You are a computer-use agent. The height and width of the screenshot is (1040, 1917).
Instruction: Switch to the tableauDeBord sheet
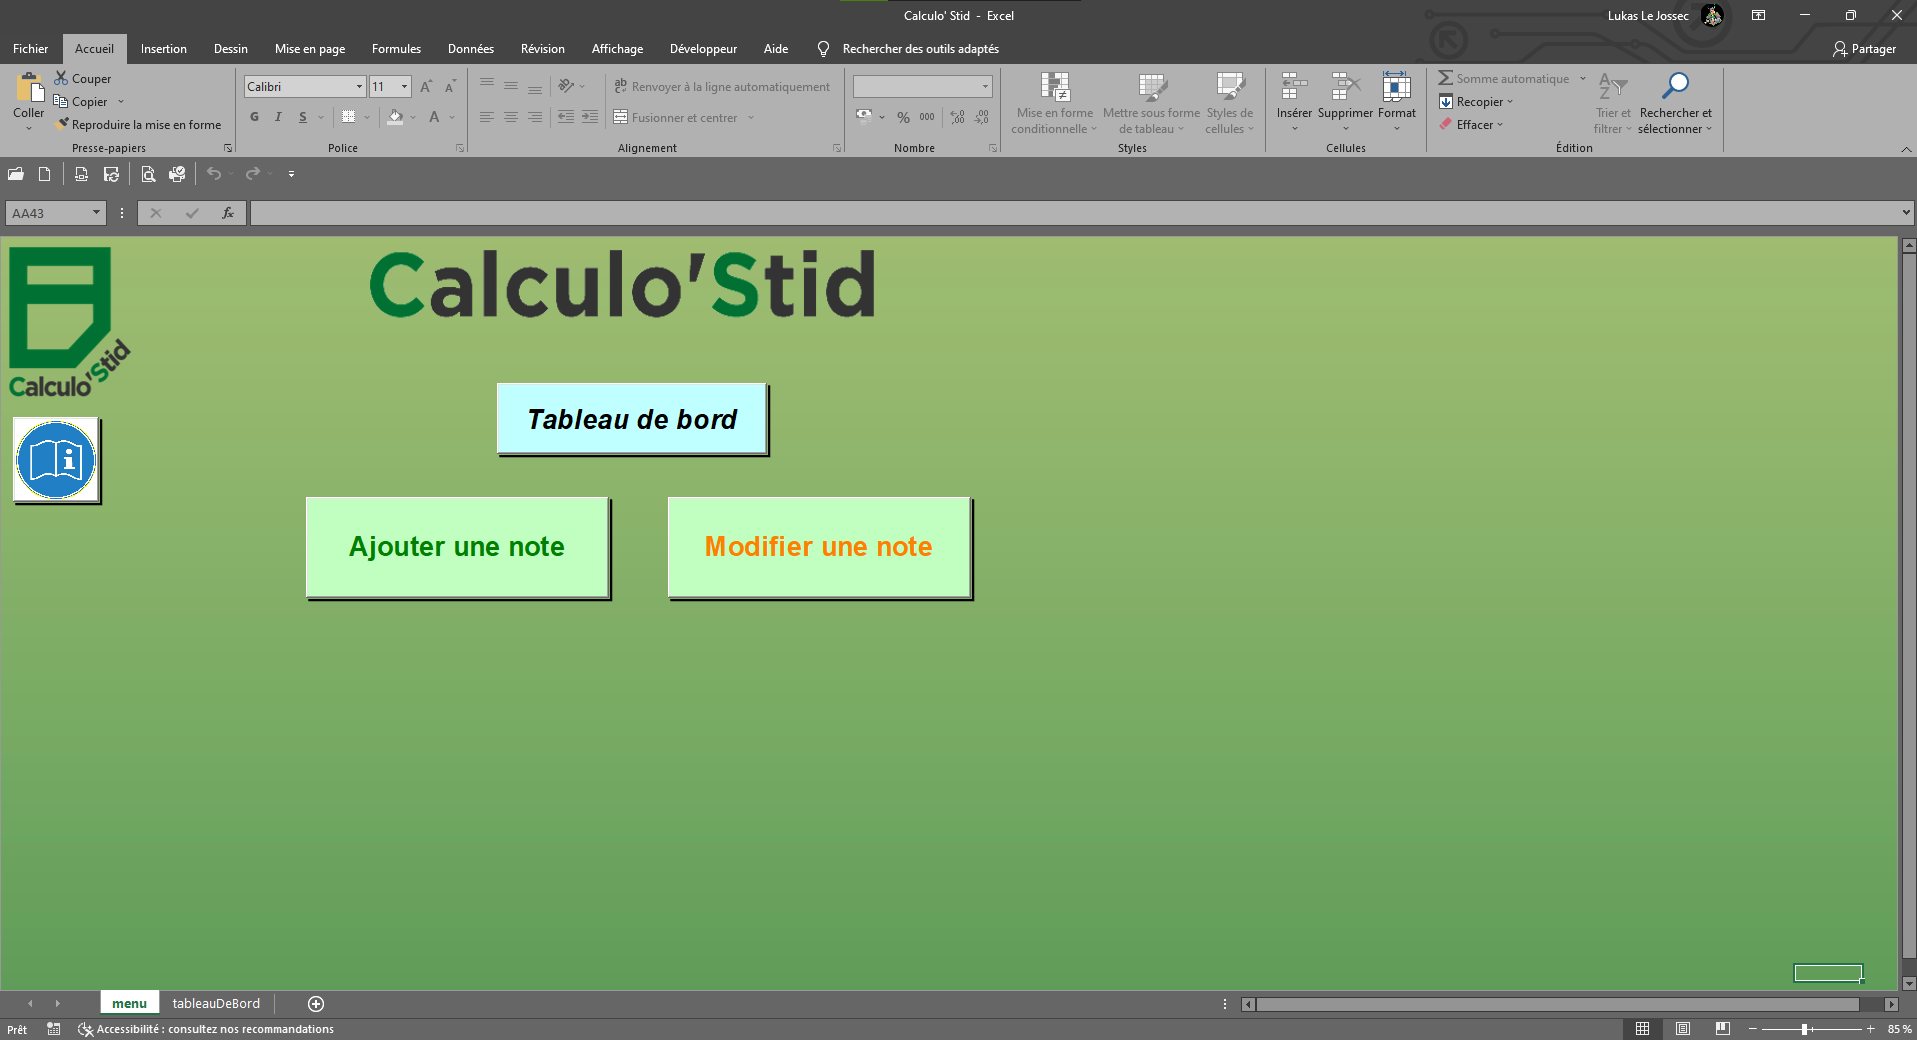click(x=216, y=1003)
